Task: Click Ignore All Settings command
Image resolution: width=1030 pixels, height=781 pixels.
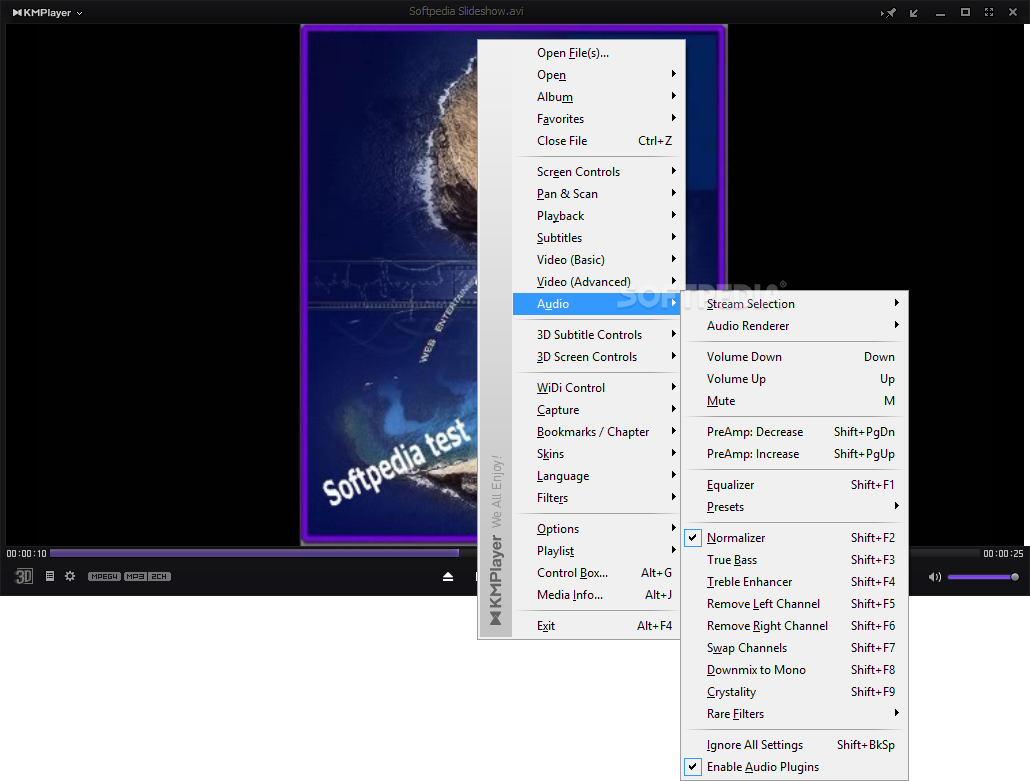Action: [795, 745]
